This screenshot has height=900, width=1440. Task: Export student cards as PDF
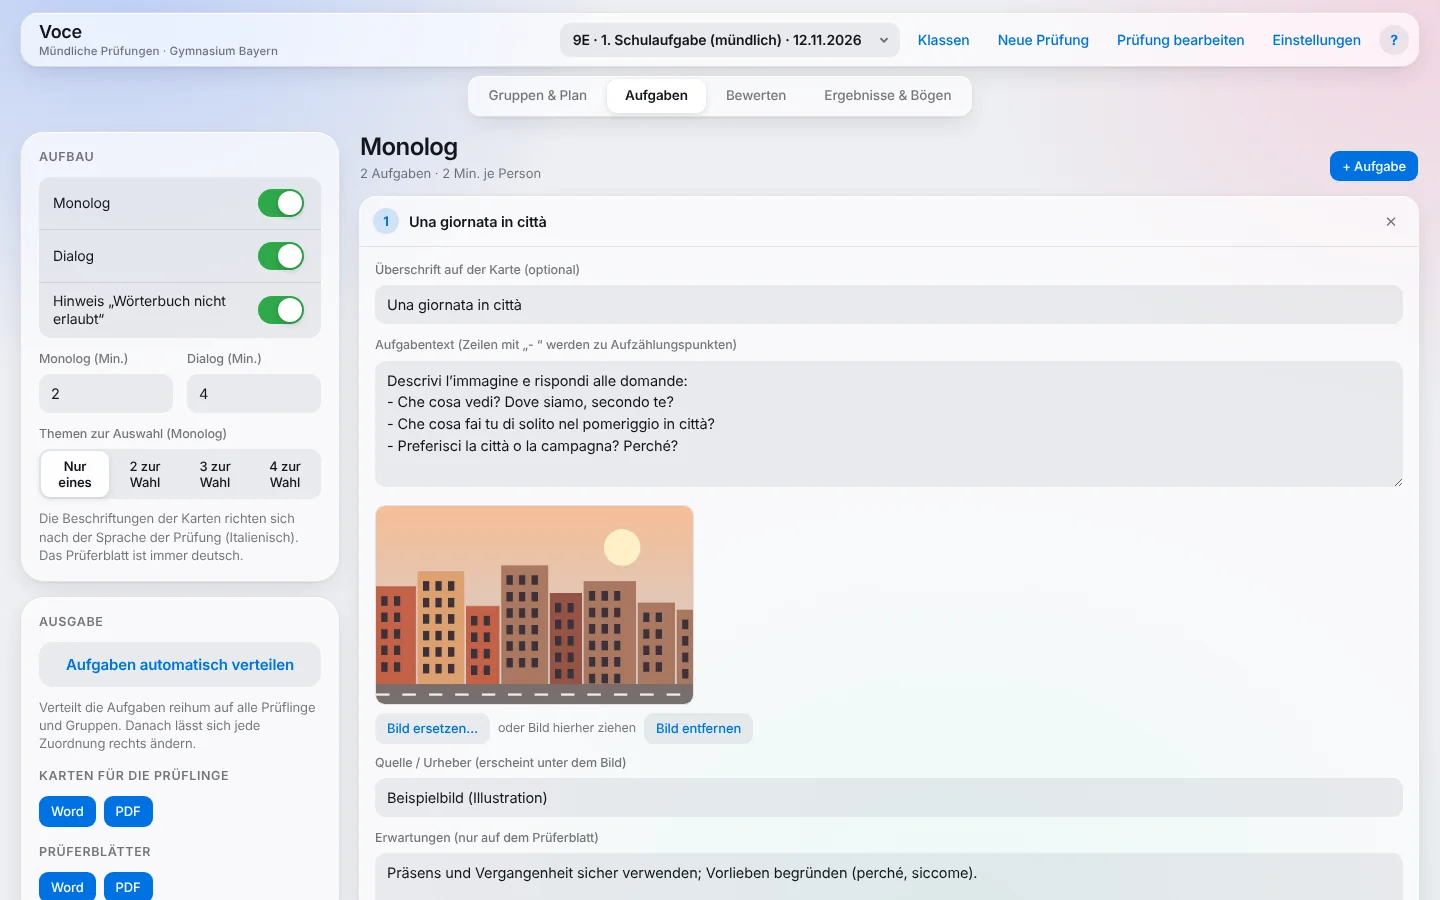(x=128, y=811)
